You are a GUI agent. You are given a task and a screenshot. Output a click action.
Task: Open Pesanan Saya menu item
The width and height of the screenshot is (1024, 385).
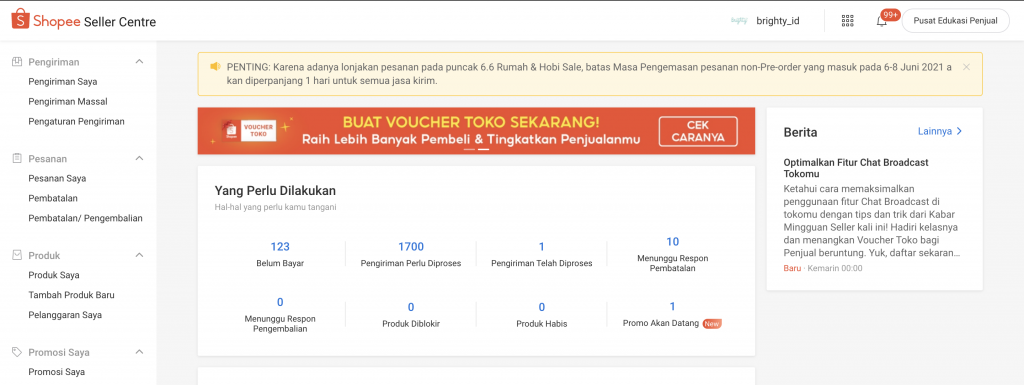coord(57,178)
